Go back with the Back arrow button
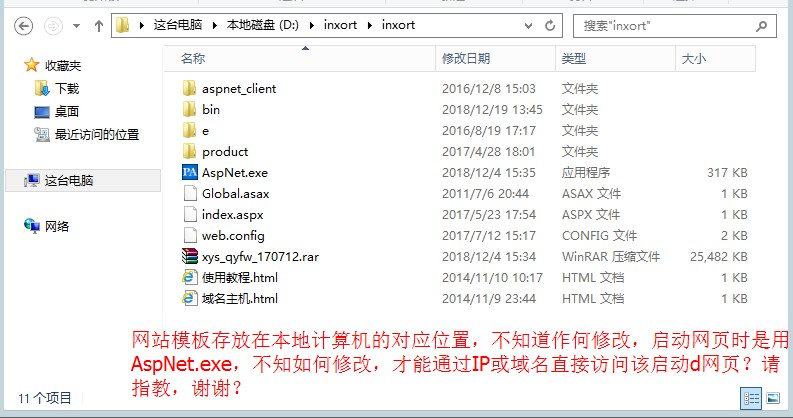The width and height of the screenshot is (793, 418). click(22, 24)
